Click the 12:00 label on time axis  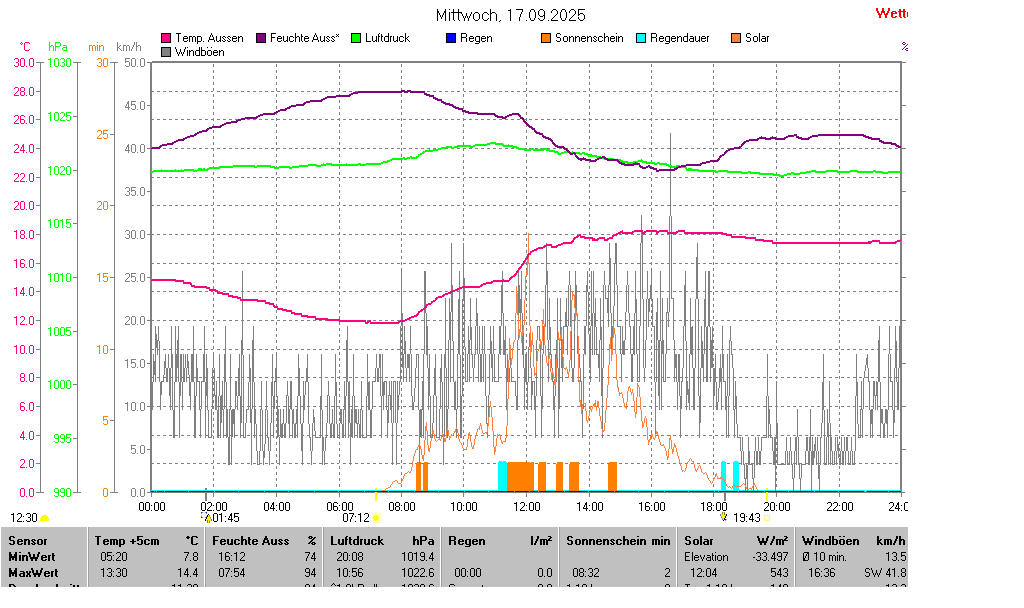pyautogui.click(x=526, y=507)
